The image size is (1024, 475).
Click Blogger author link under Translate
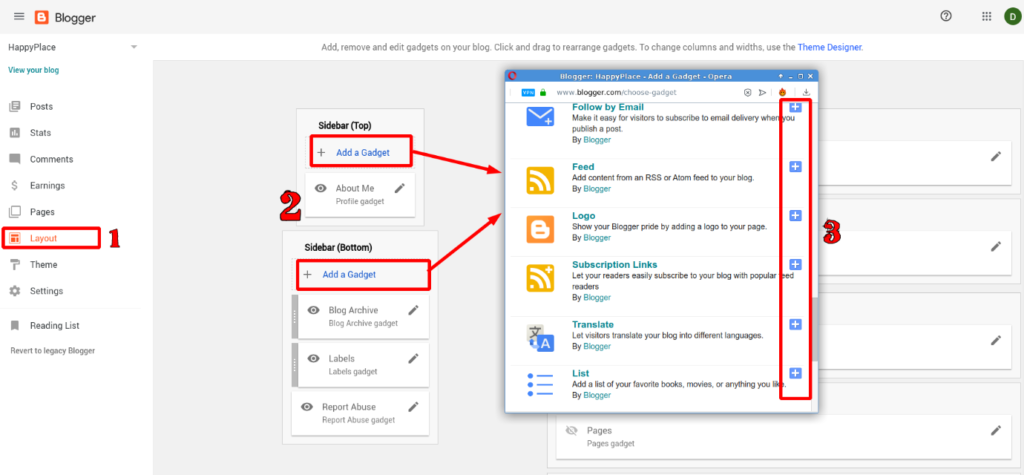click(x=597, y=346)
